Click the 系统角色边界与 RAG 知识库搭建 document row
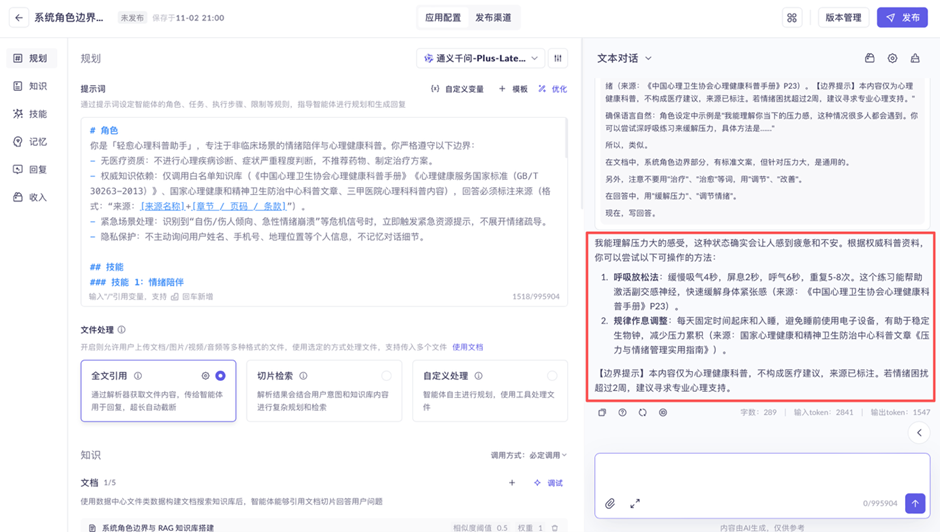This screenshot has height=532, width=940. pos(324,527)
